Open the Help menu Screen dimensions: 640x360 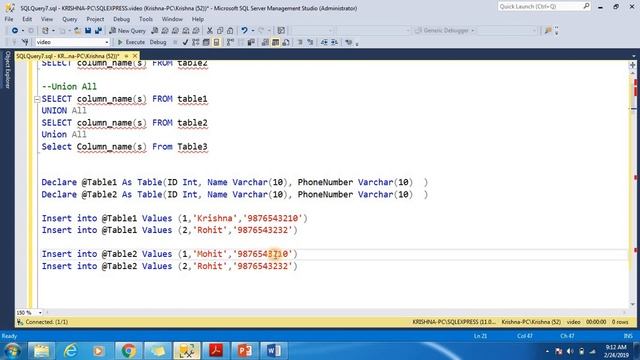198,19
